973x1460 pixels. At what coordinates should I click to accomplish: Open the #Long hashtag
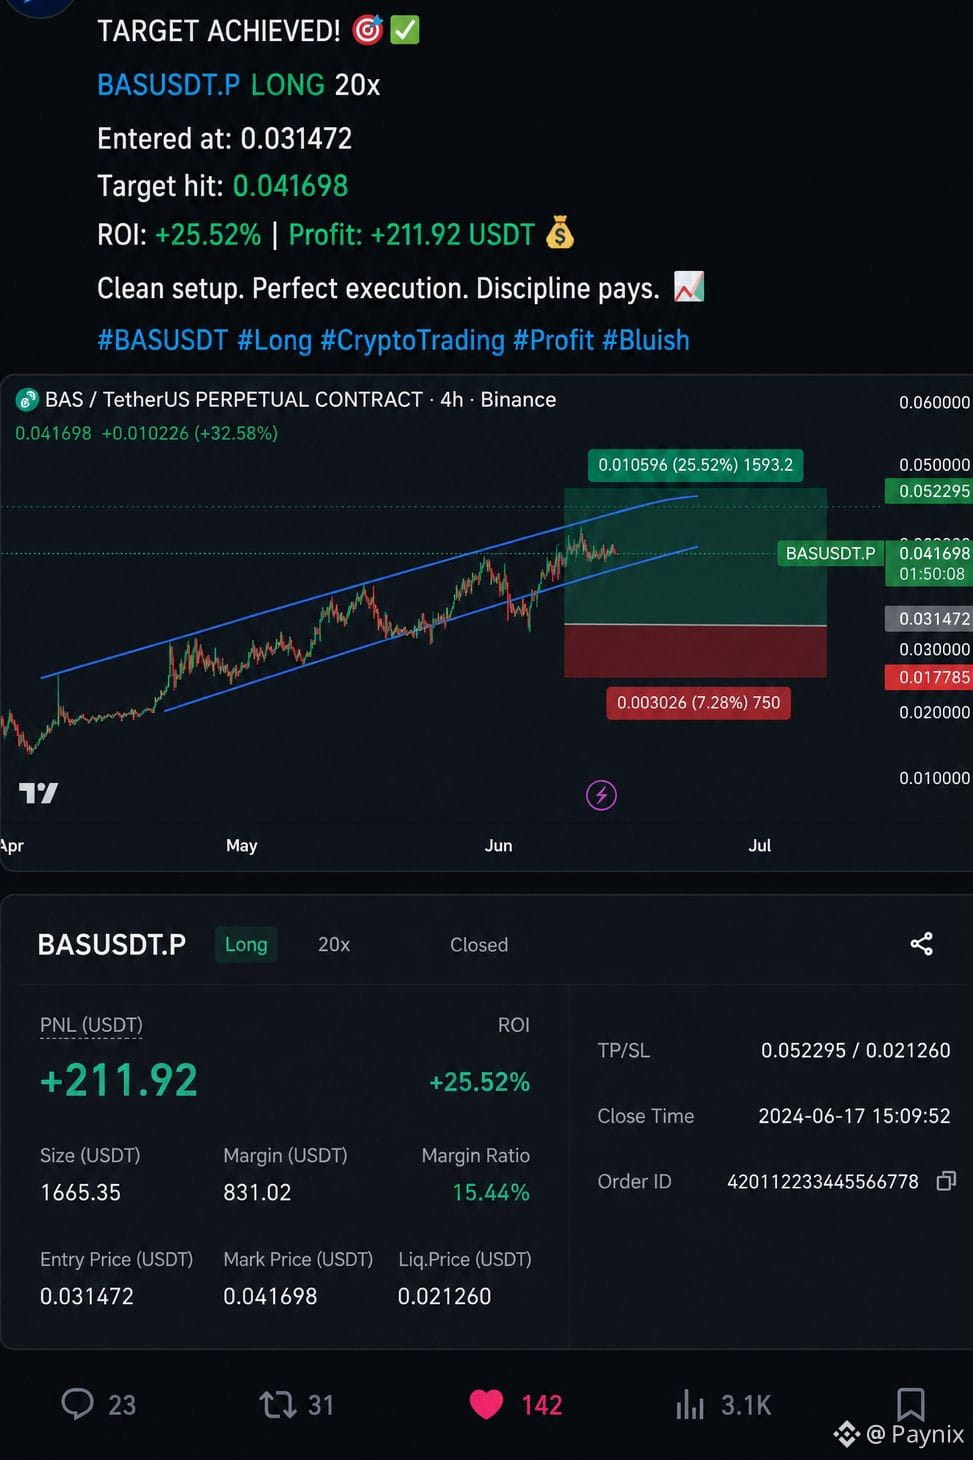[274, 340]
